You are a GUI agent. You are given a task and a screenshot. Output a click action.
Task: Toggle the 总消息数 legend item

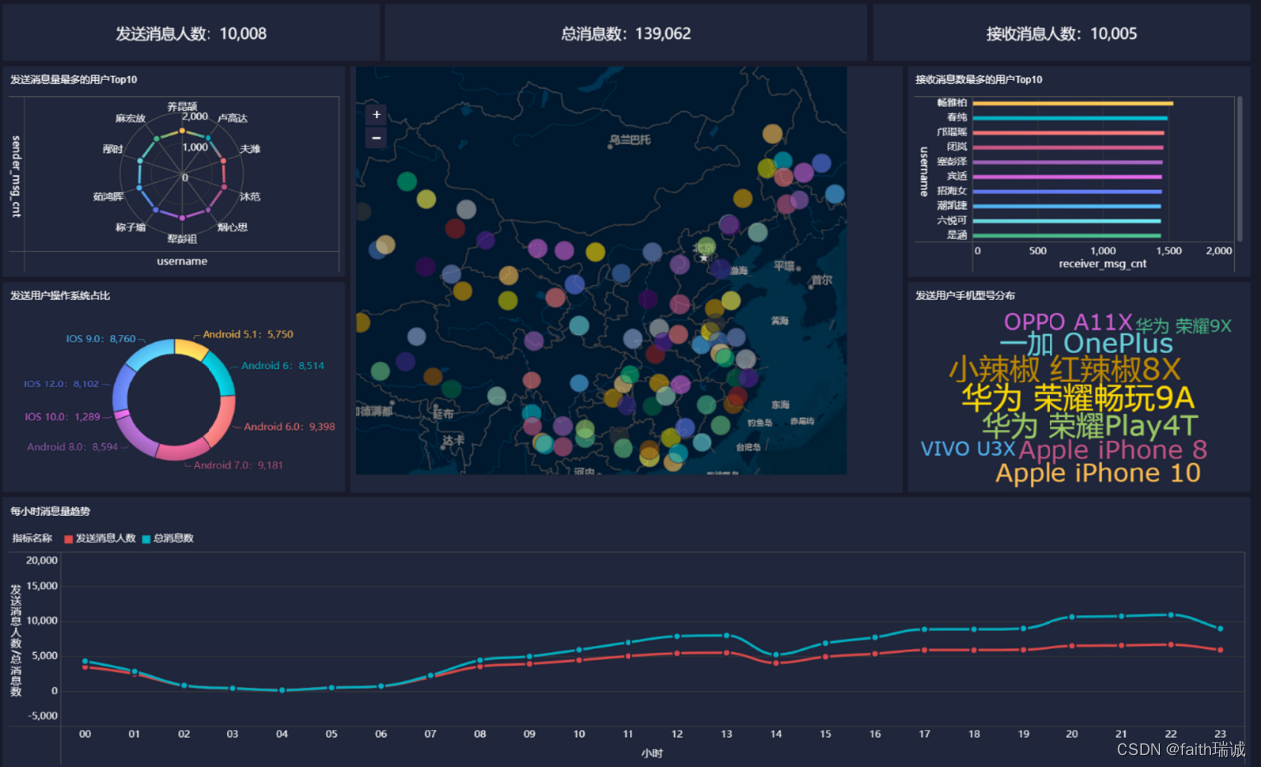point(168,538)
